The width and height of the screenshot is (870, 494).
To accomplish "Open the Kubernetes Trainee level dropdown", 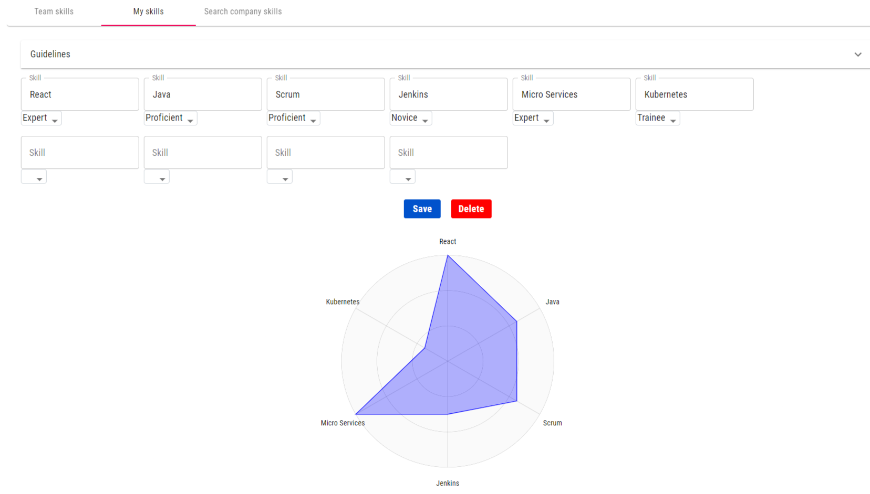I will point(658,119).
